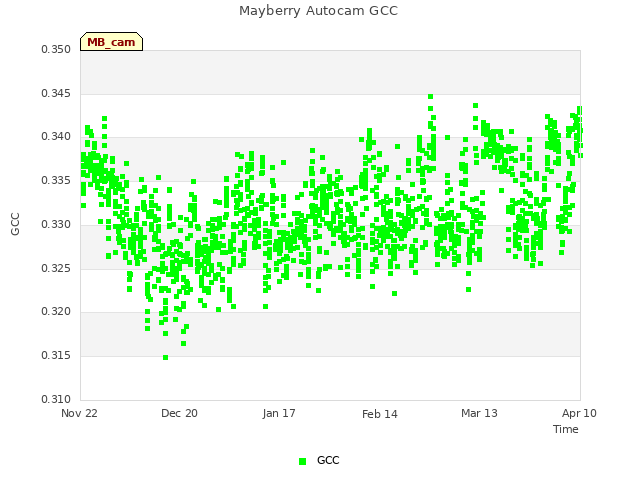Click the MB_cam label tab
The image size is (640, 480).
[111, 42]
